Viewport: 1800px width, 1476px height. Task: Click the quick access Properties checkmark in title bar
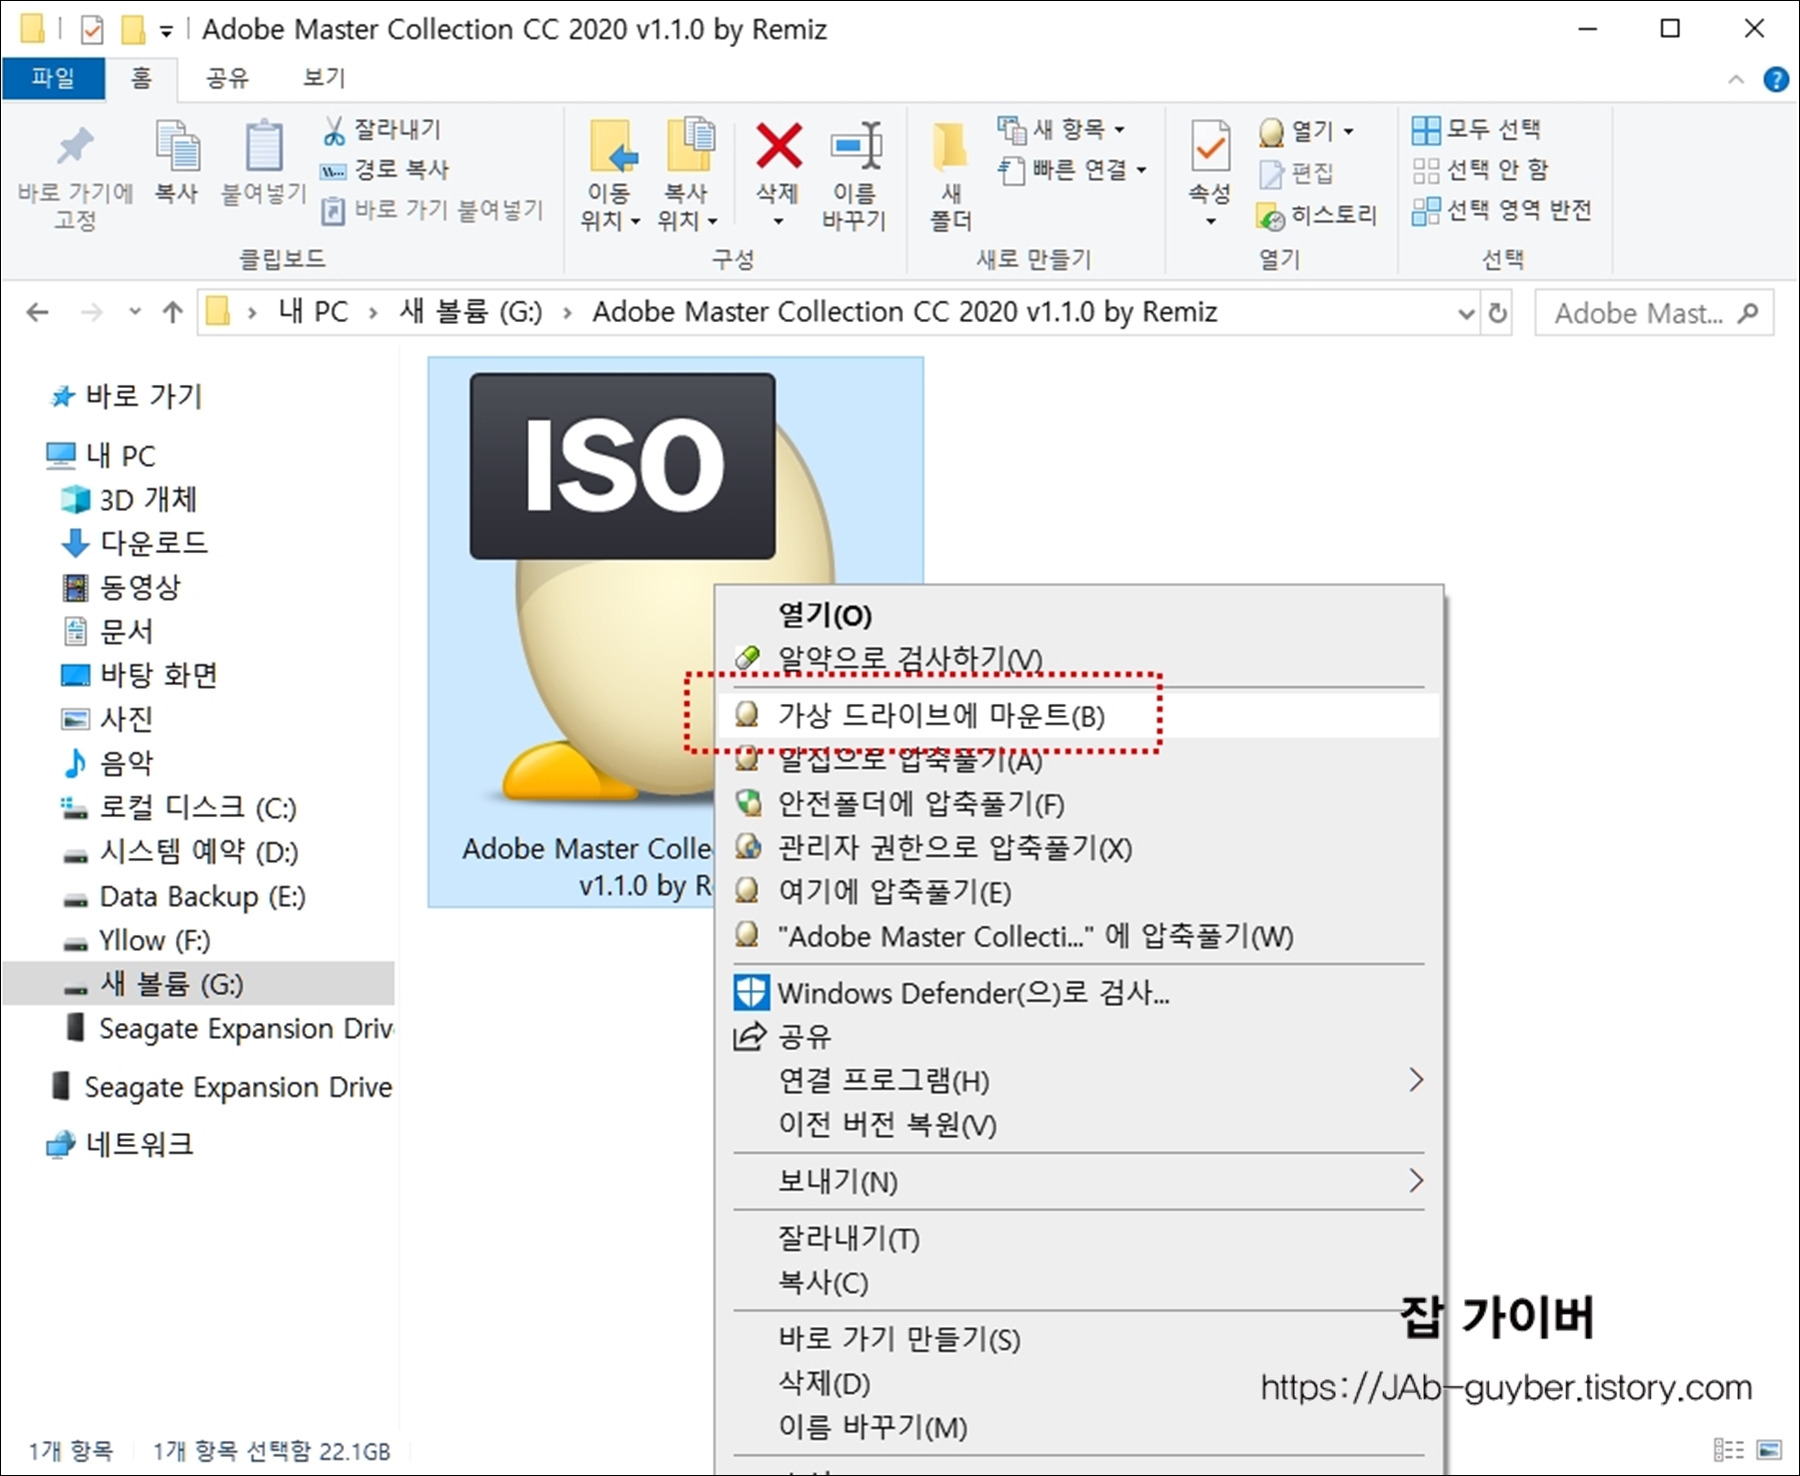click(92, 30)
